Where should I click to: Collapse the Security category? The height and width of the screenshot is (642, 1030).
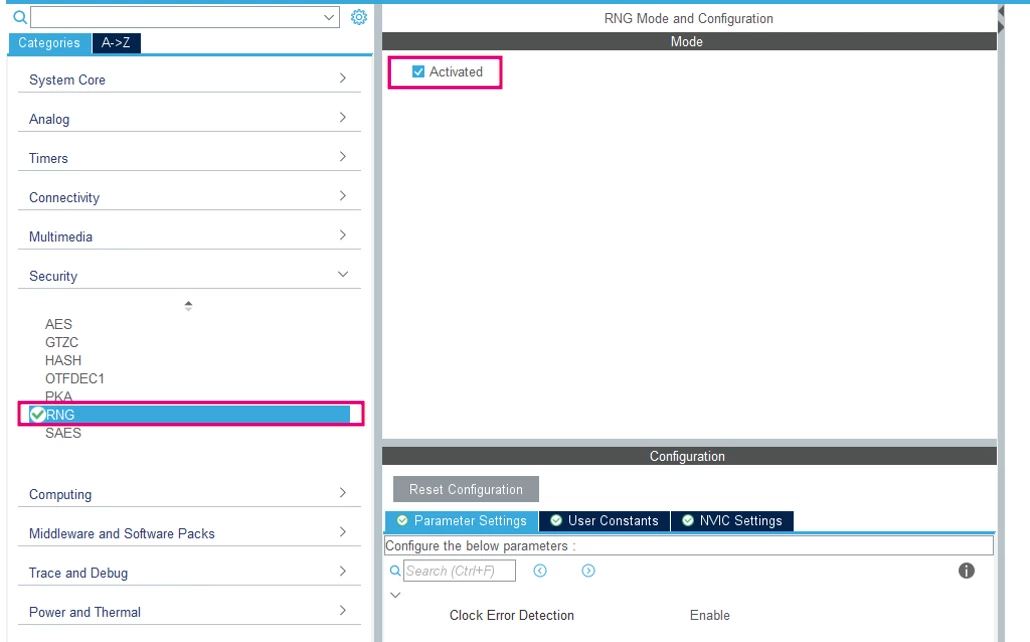pos(343,275)
